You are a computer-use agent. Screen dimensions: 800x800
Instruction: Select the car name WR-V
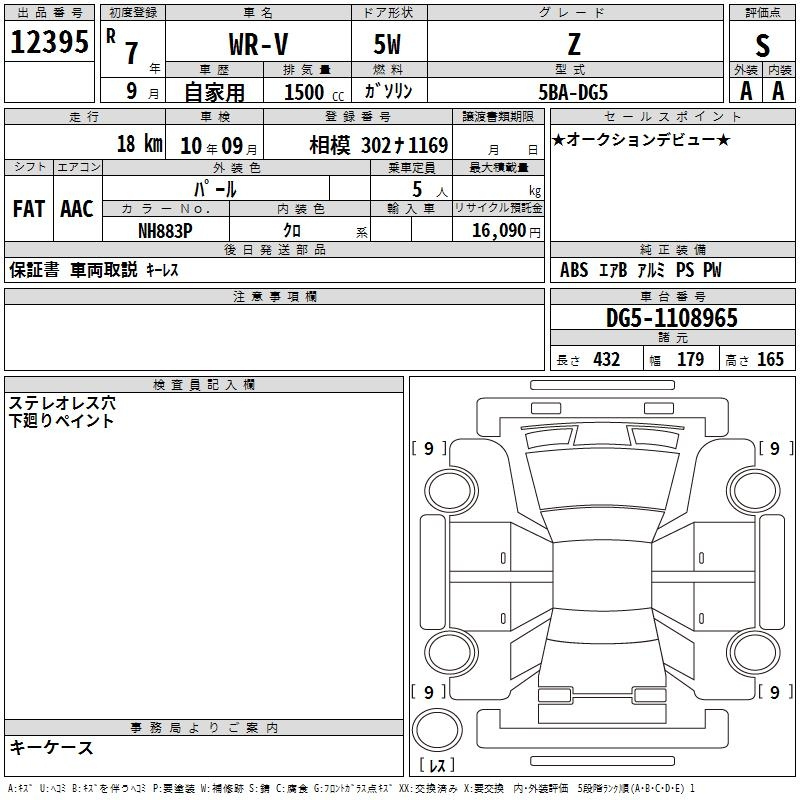tap(256, 44)
